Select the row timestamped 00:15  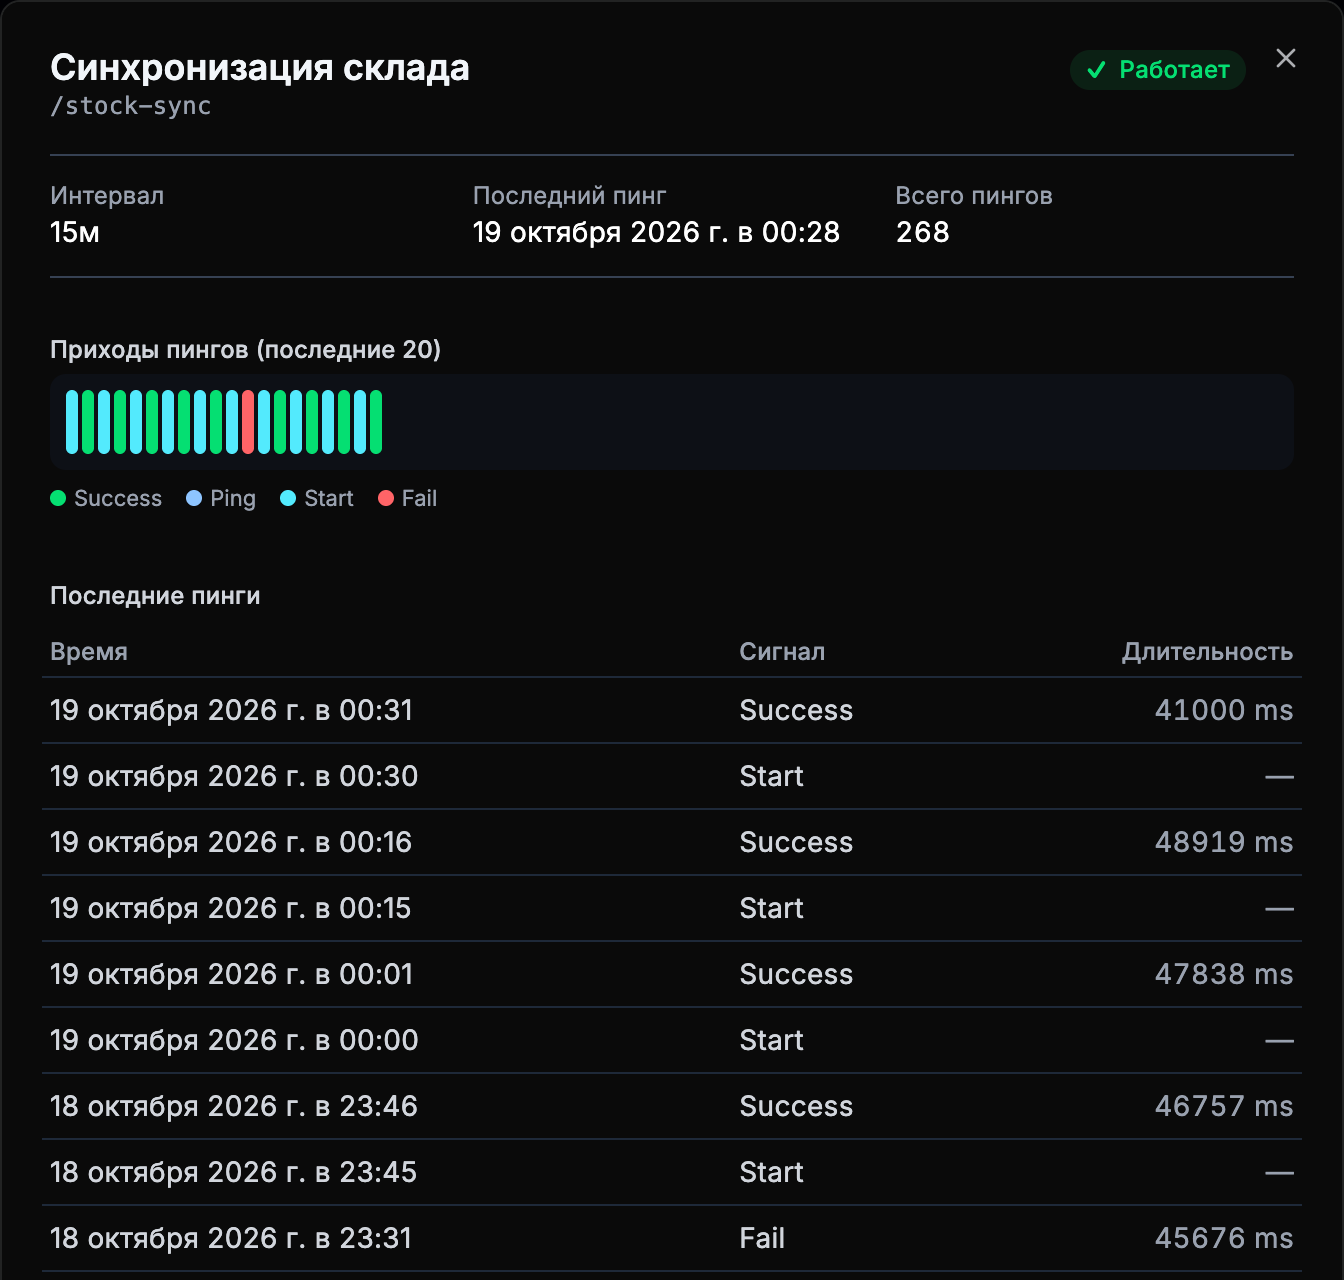click(672, 908)
